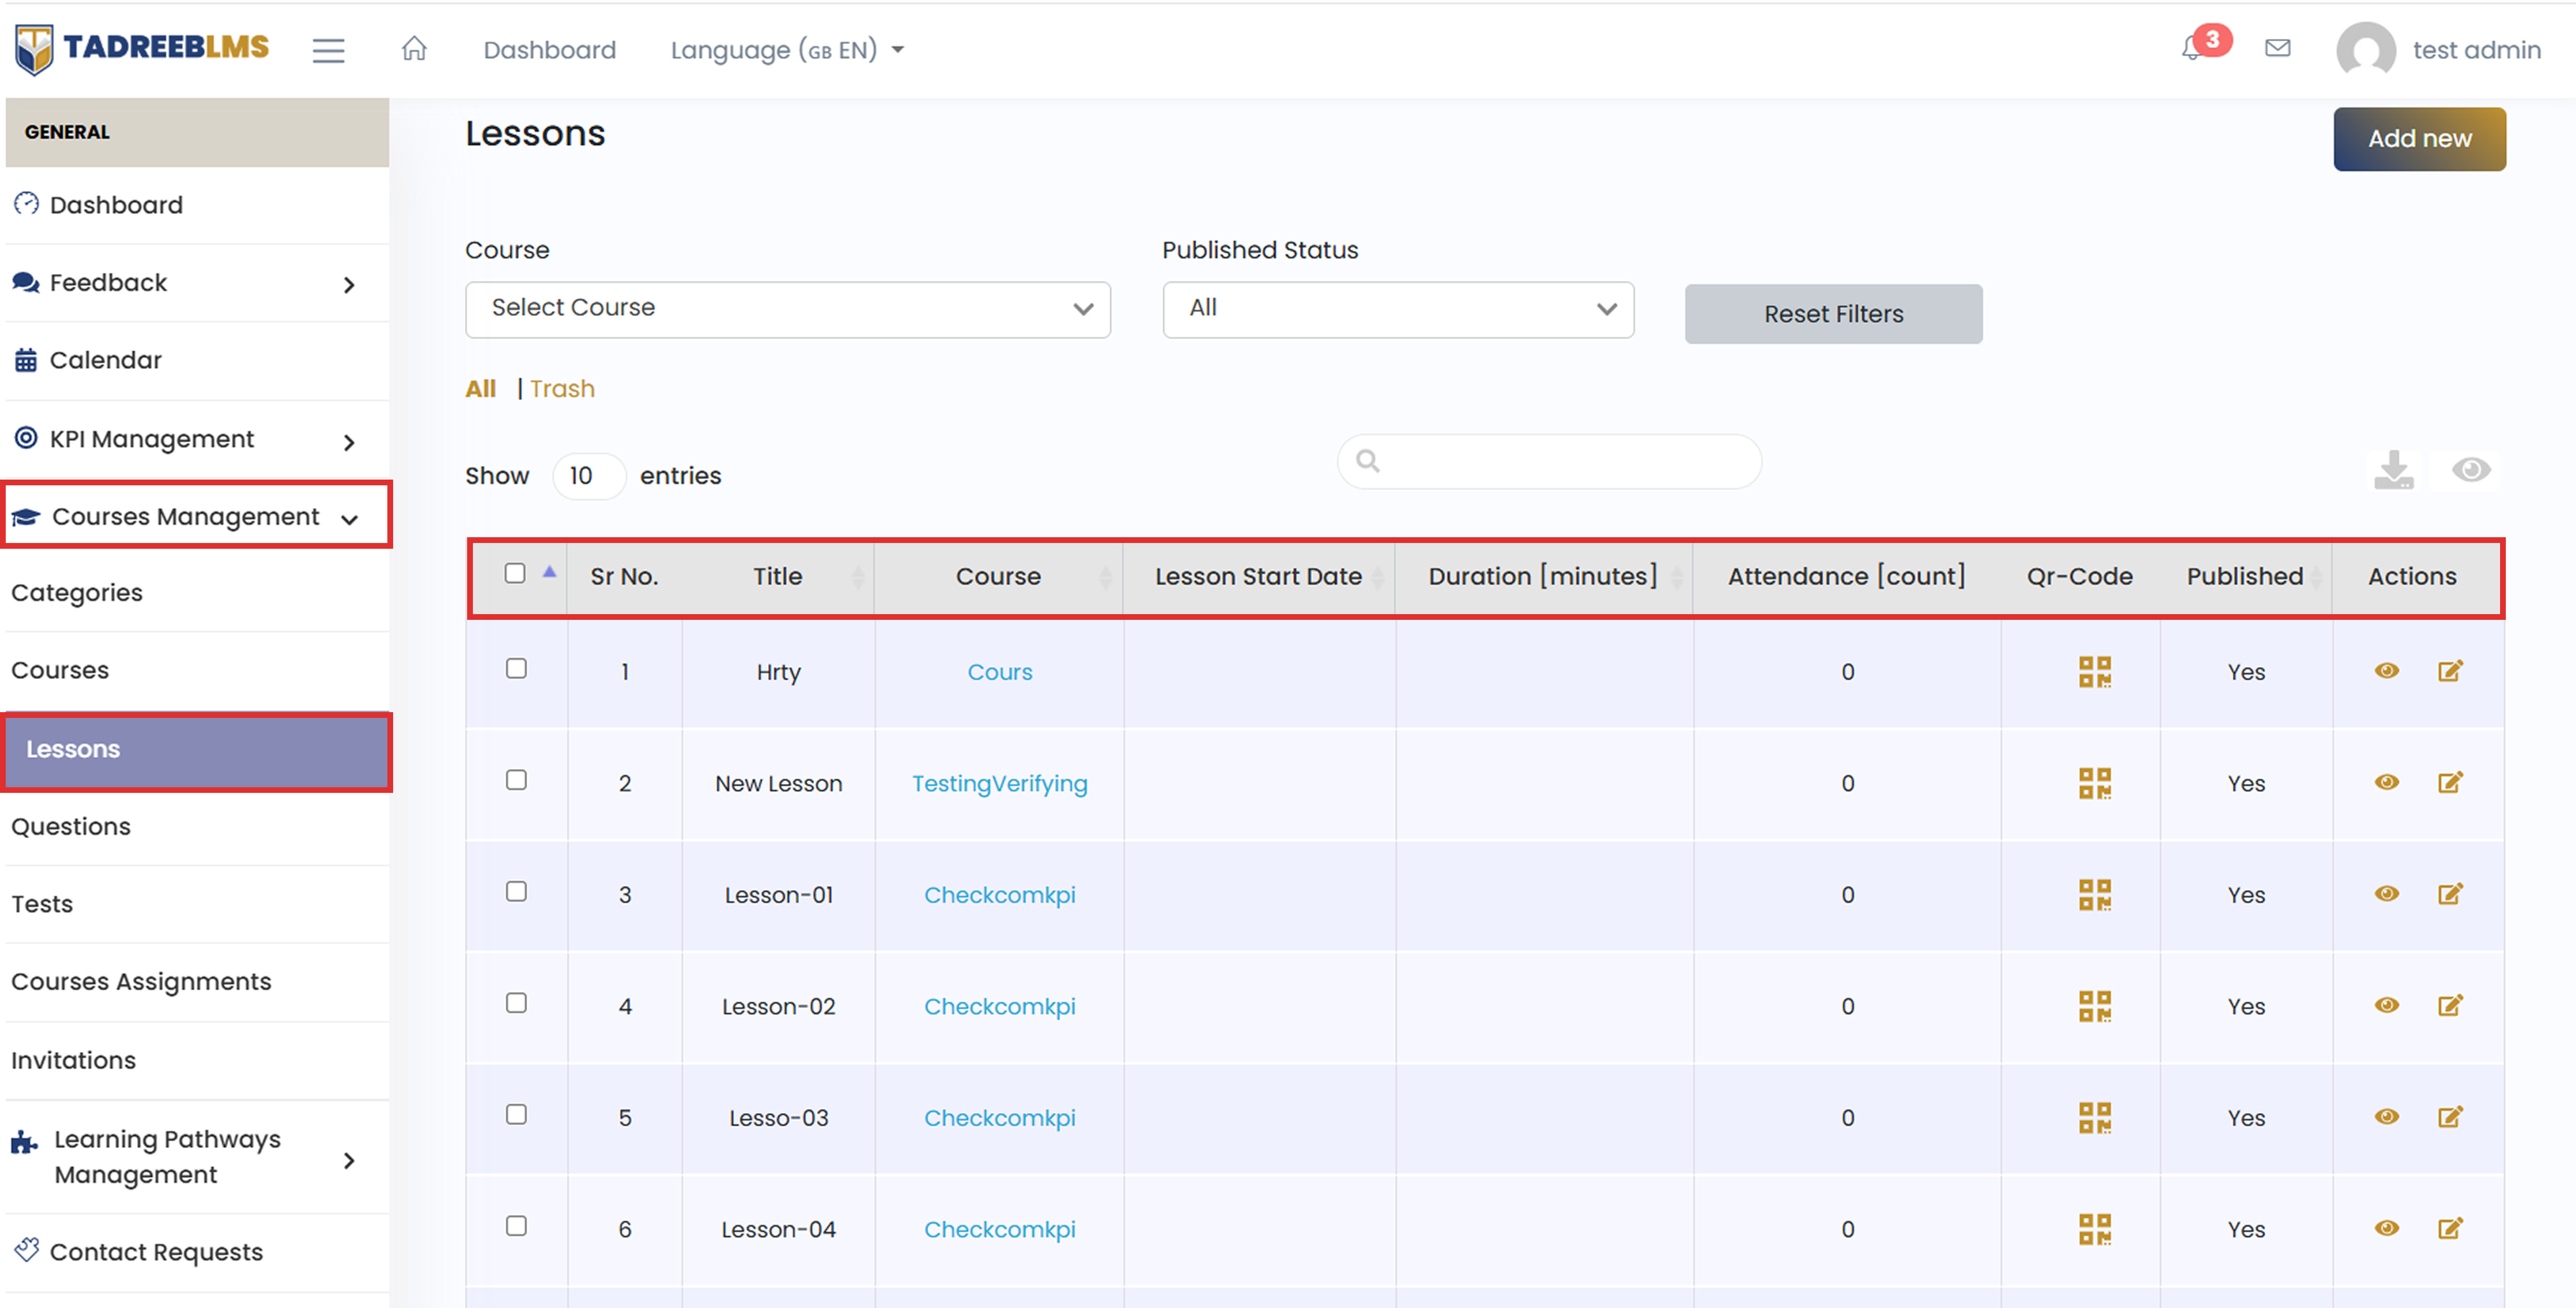View the New Lesson details
Screen dimensions: 2576x1308
pos(2387,782)
